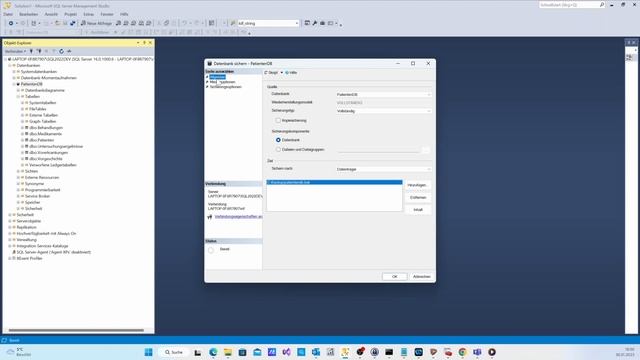Open Microsoft Edge from the taskbar

(x=213, y=352)
